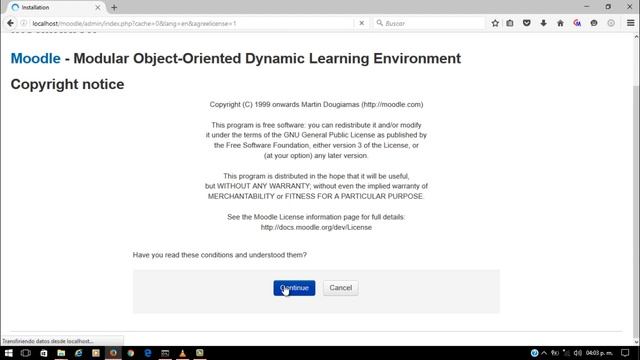Open the Windows Store taskbar icon
640x360 pixels.
[44, 353]
